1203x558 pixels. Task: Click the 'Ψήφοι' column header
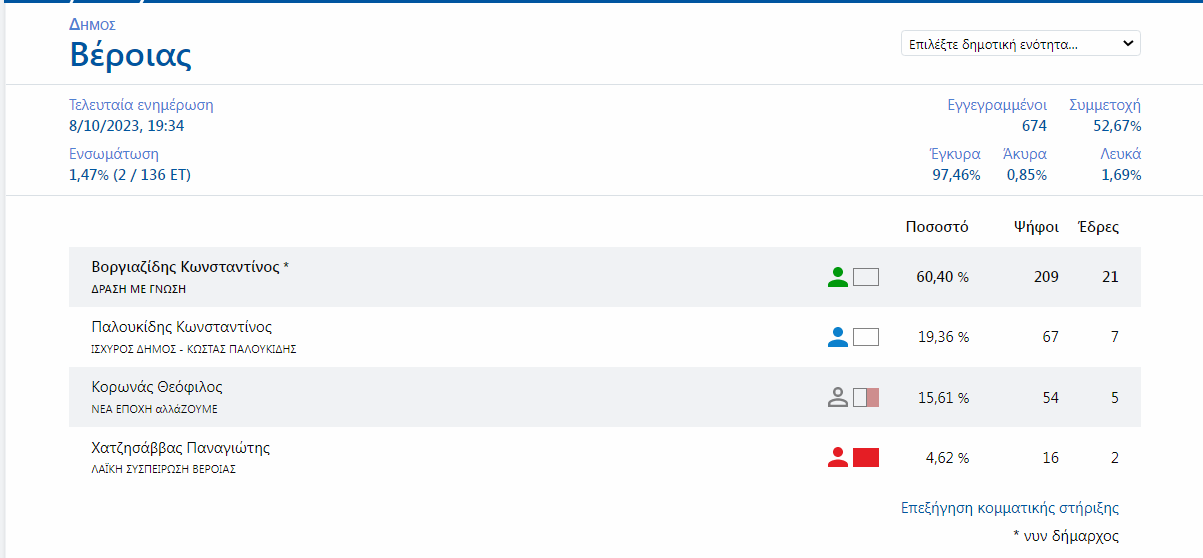point(1036,227)
